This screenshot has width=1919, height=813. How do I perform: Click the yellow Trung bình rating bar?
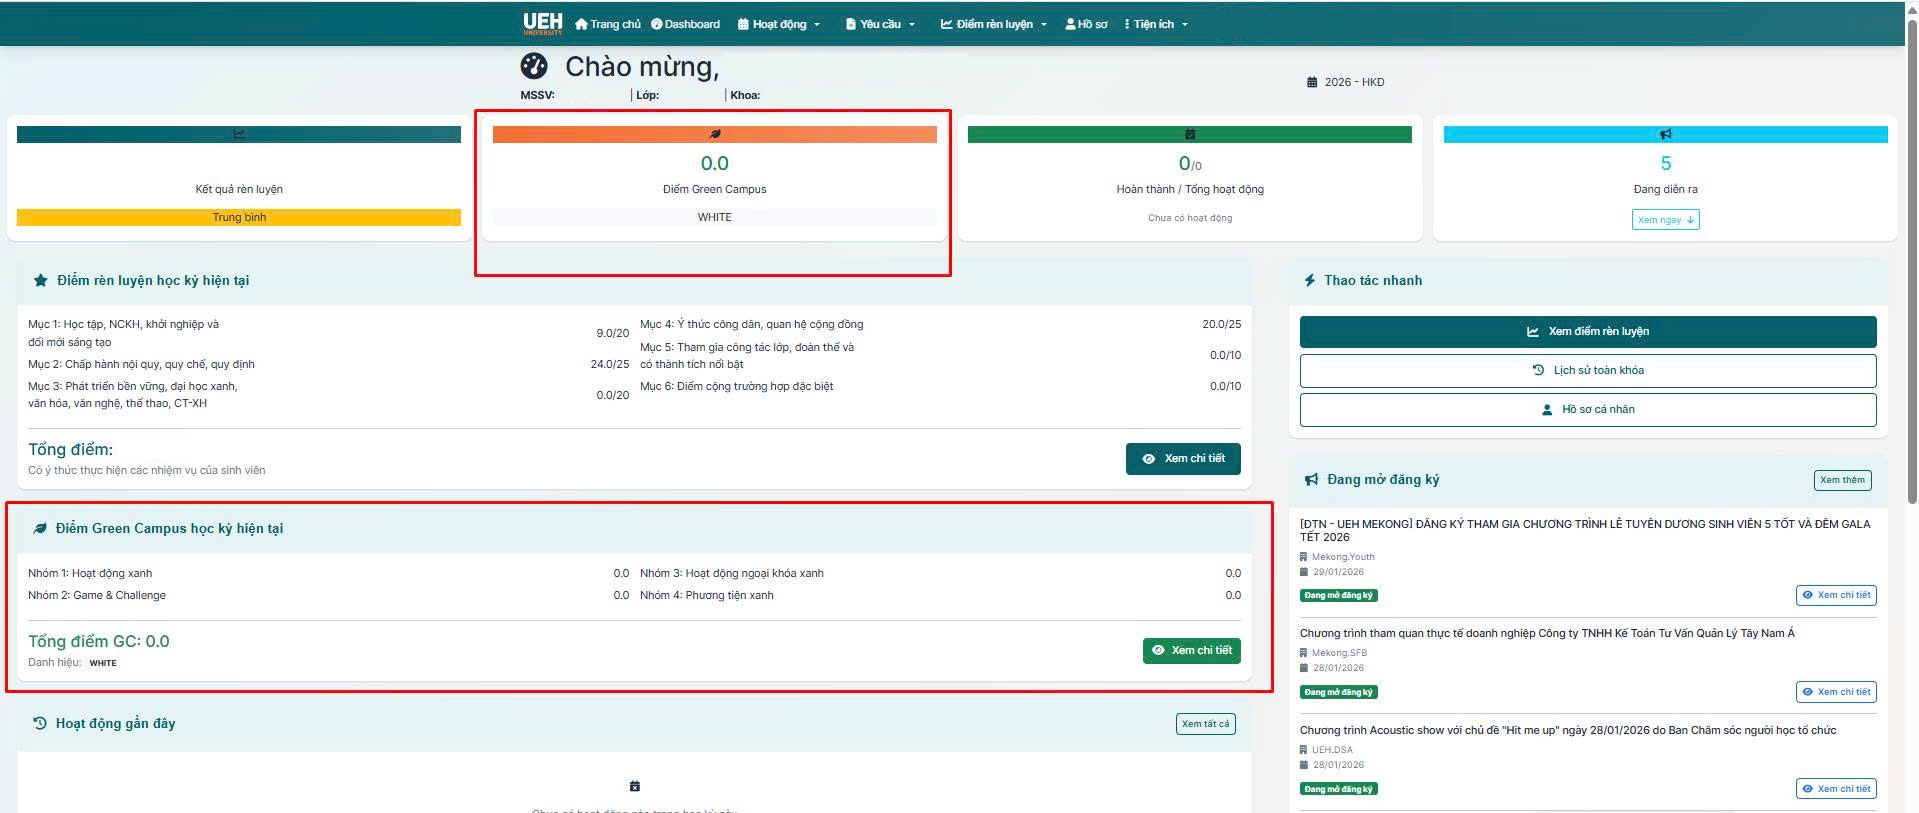click(239, 217)
